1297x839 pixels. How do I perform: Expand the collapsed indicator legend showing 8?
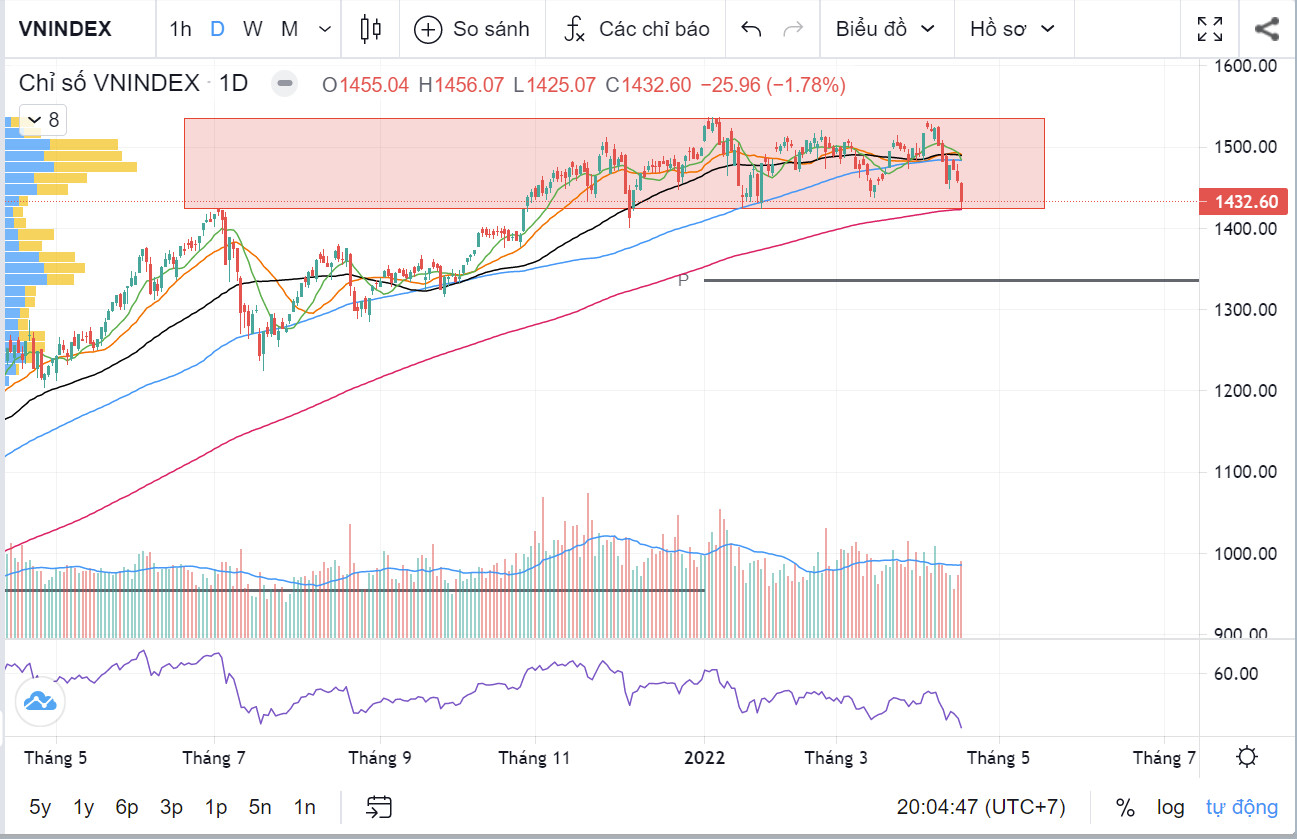tap(42, 121)
